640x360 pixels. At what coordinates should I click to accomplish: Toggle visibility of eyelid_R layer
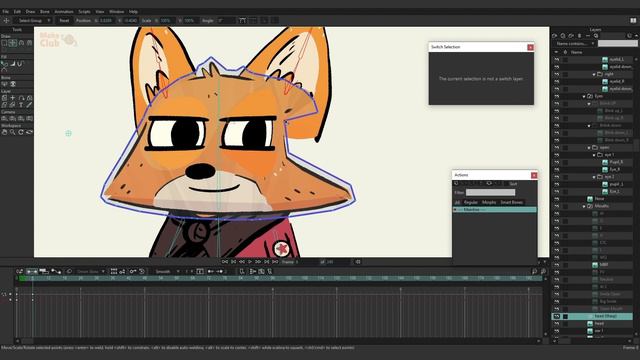pos(557,82)
